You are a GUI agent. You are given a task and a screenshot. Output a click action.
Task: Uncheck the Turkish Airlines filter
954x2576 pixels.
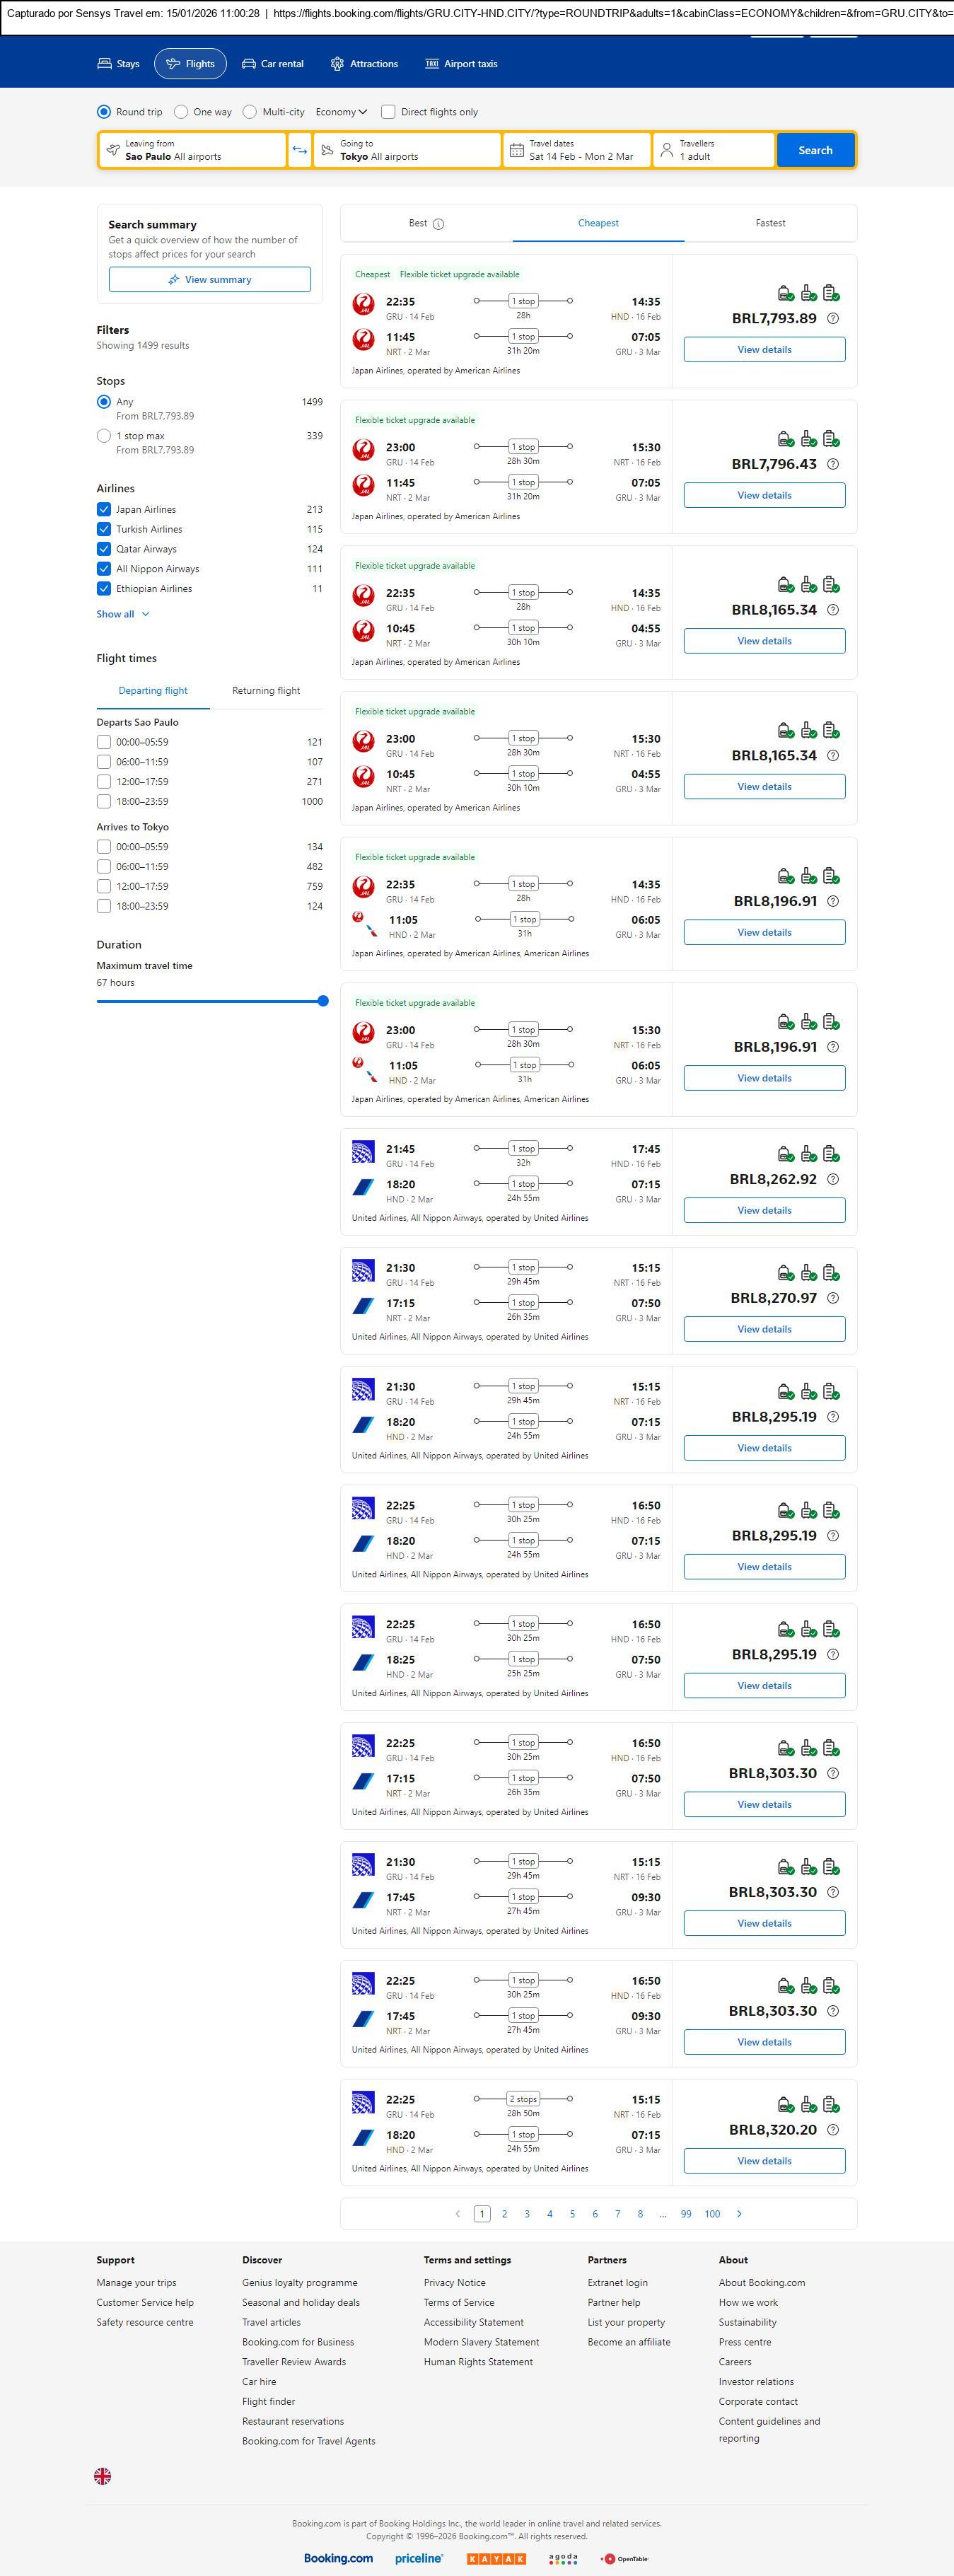(104, 529)
